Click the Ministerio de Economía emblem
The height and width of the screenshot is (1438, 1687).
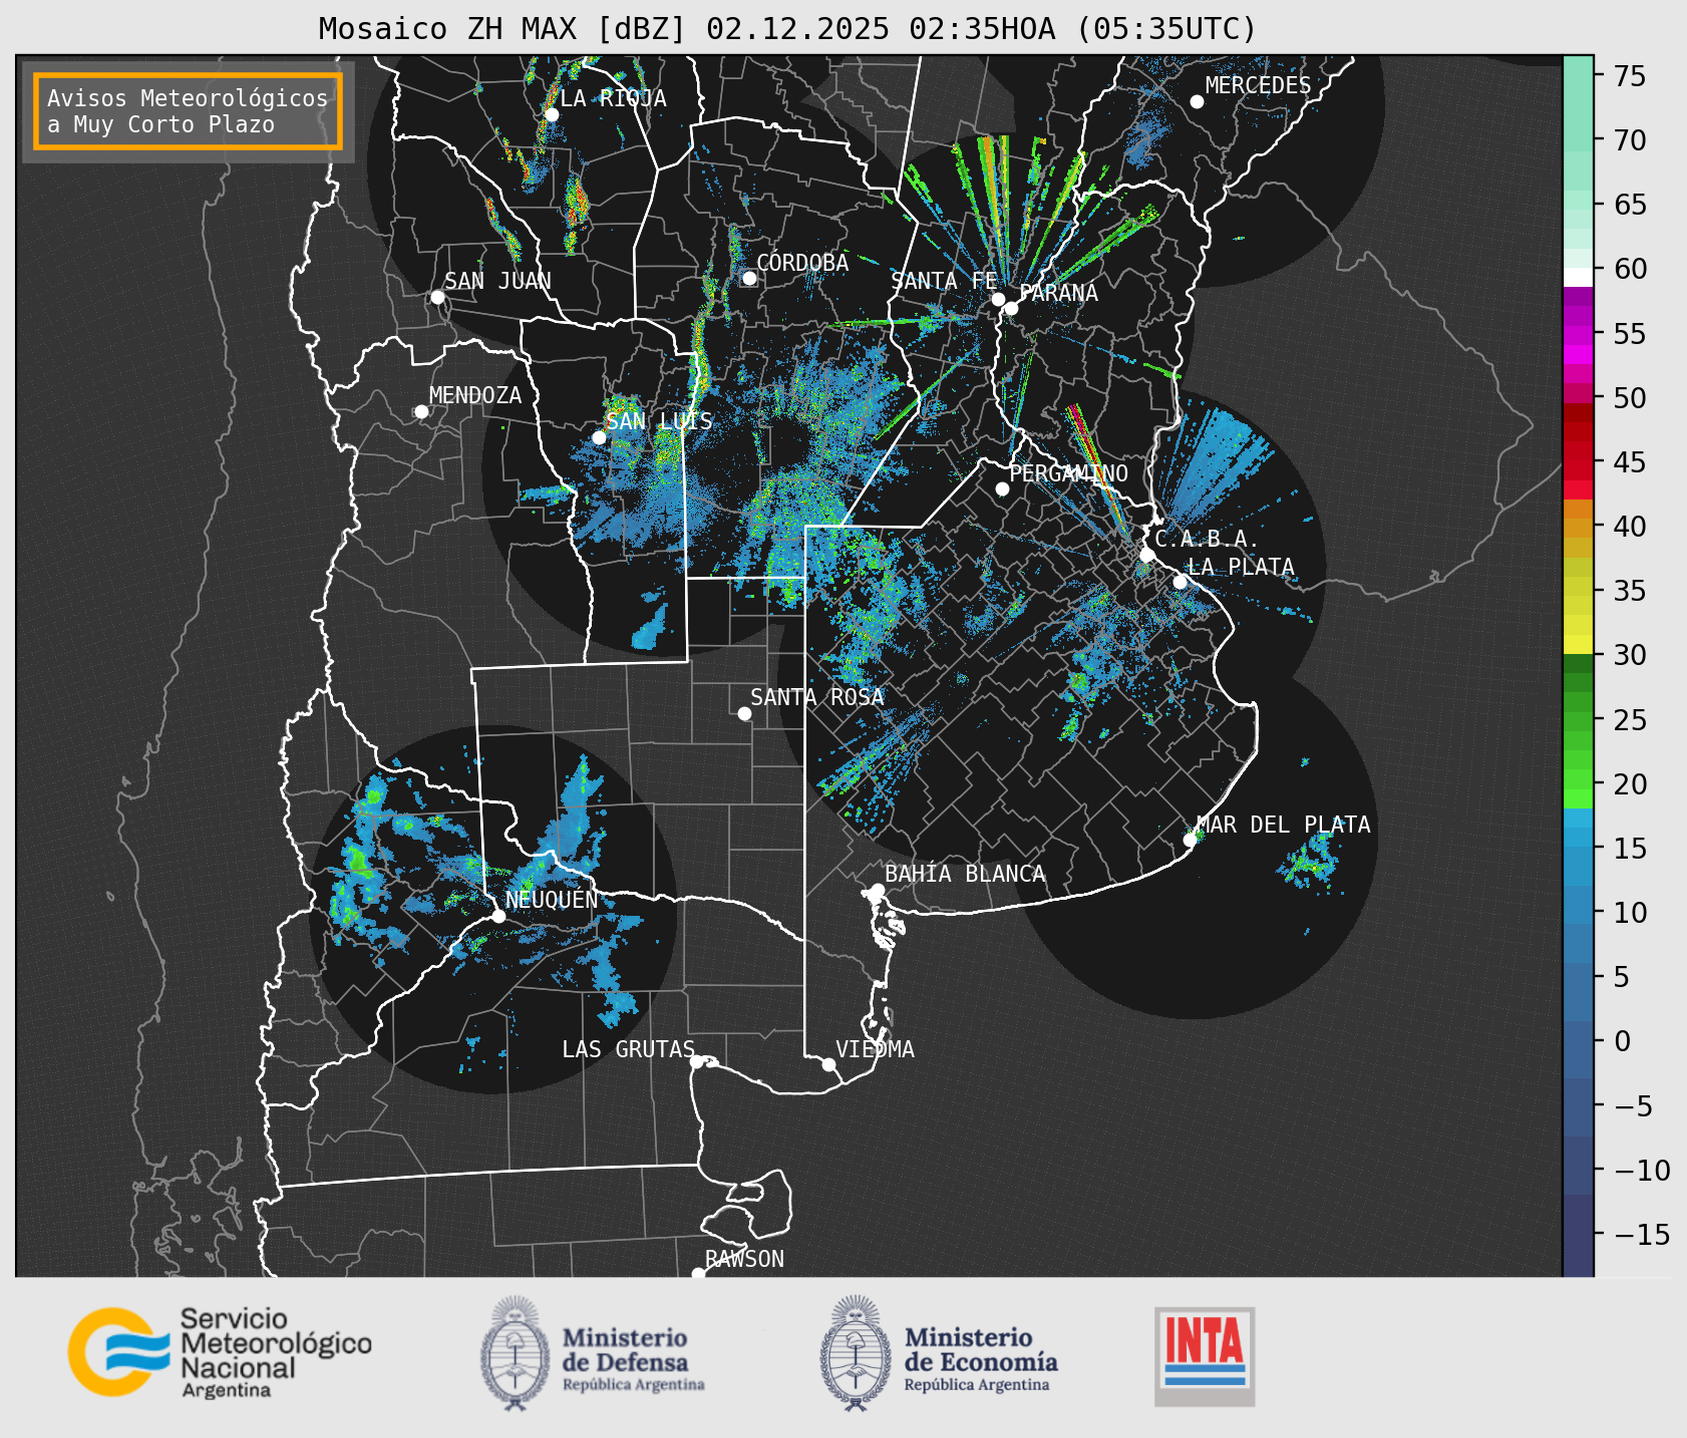pos(855,1353)
